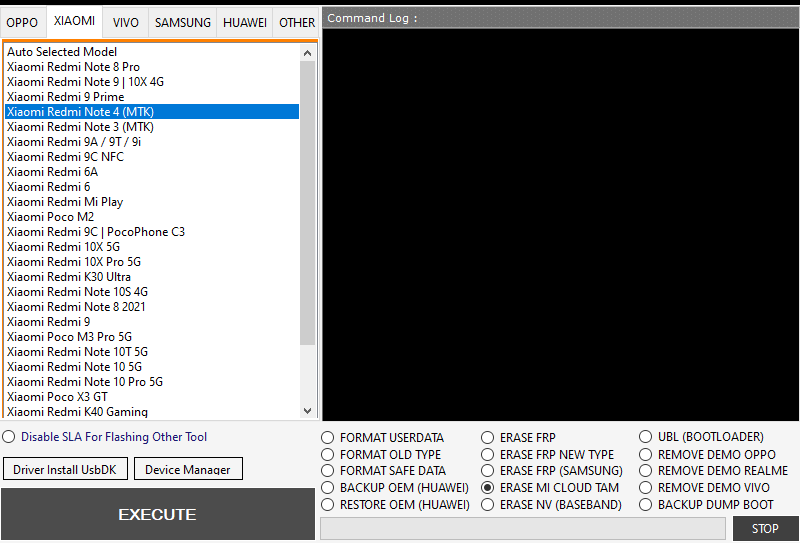This screenshot has height=543, width=800.
Task: Choose Xiaomi Redmi Note 3 (MTK)
Action: point(152,127)
